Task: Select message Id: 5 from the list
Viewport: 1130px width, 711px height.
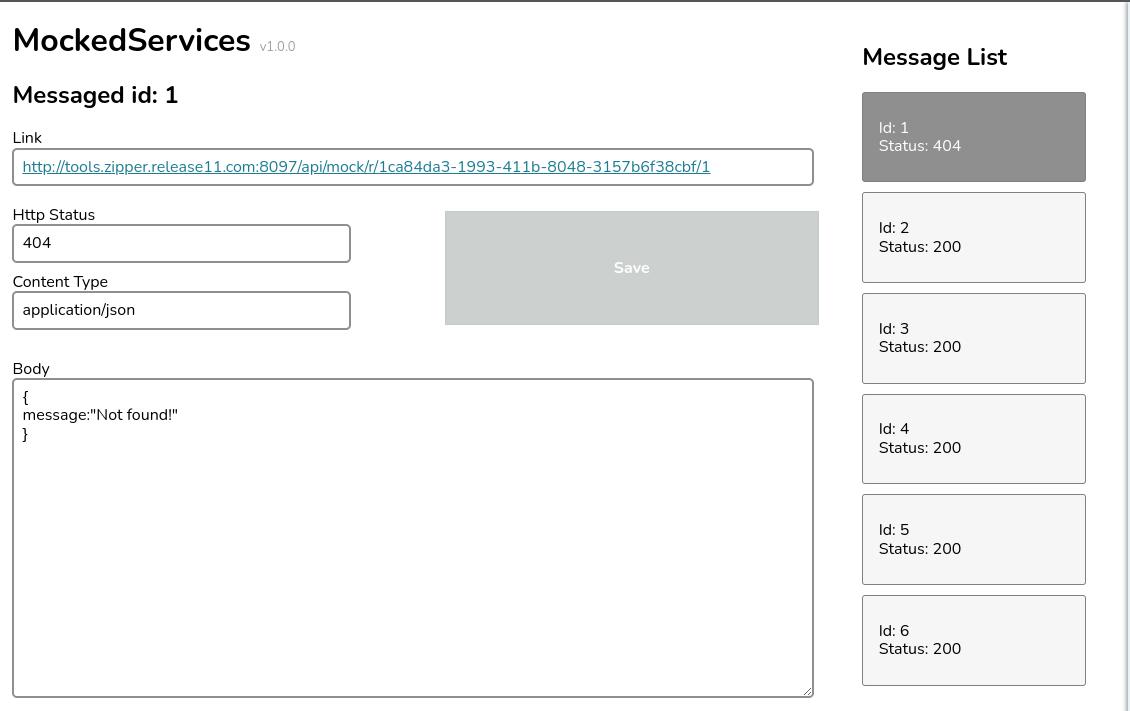Action: tap(973, 539)
